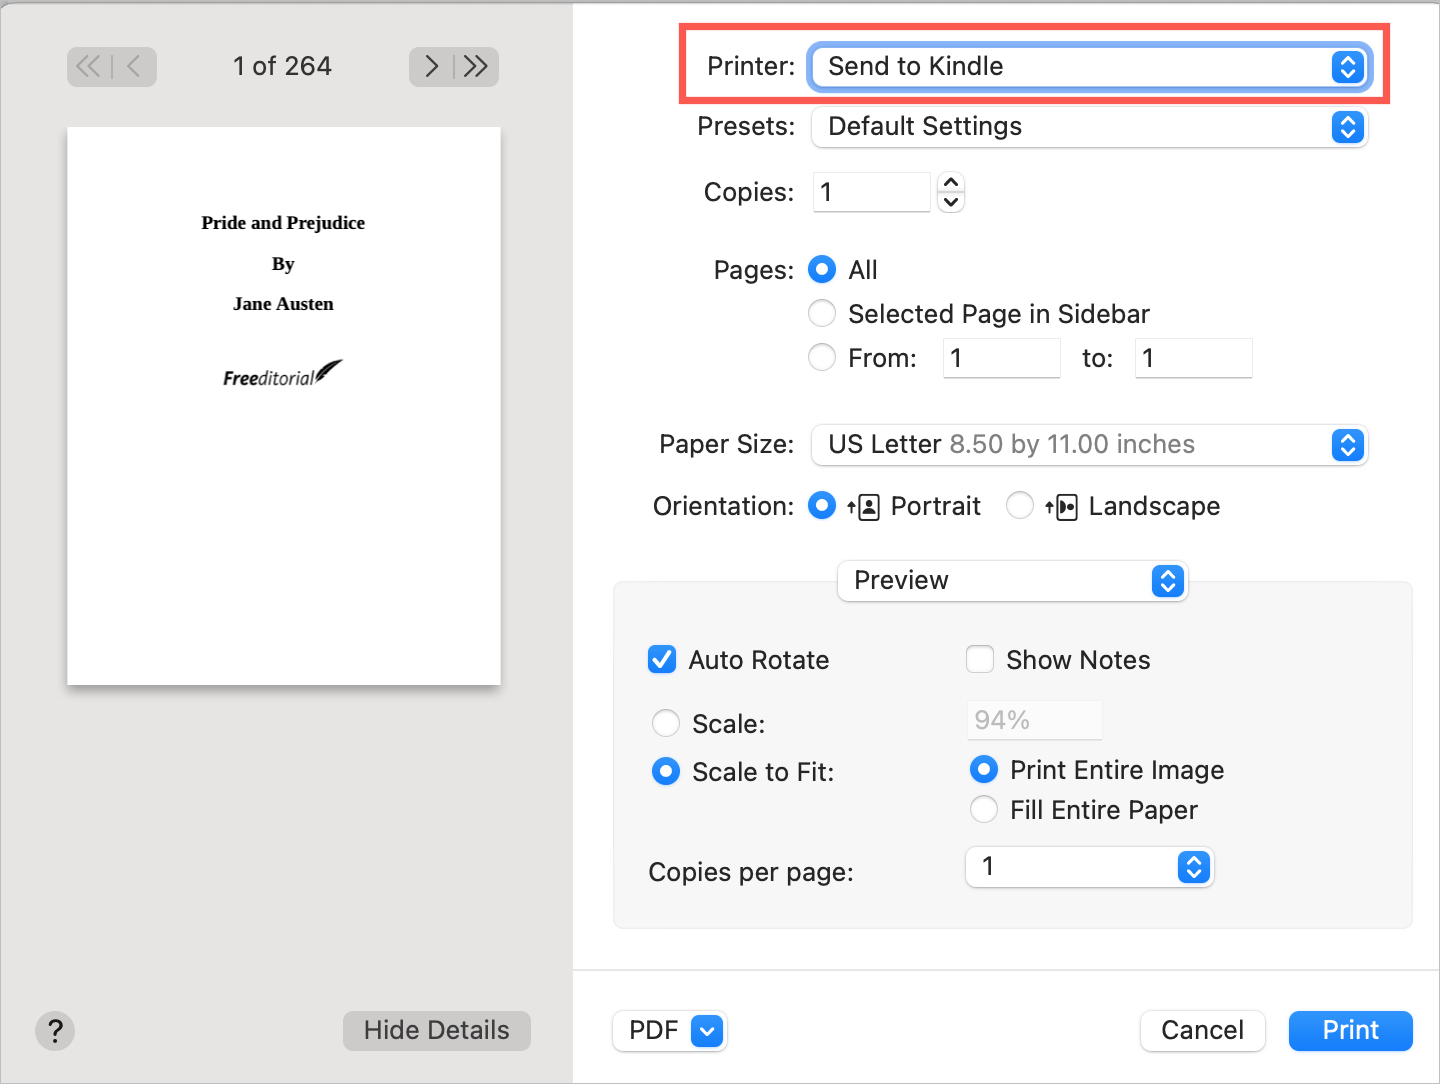1440x1084 pixels.
Task: Decrease copies with the down stepper arrow
Action: point(951,202)
